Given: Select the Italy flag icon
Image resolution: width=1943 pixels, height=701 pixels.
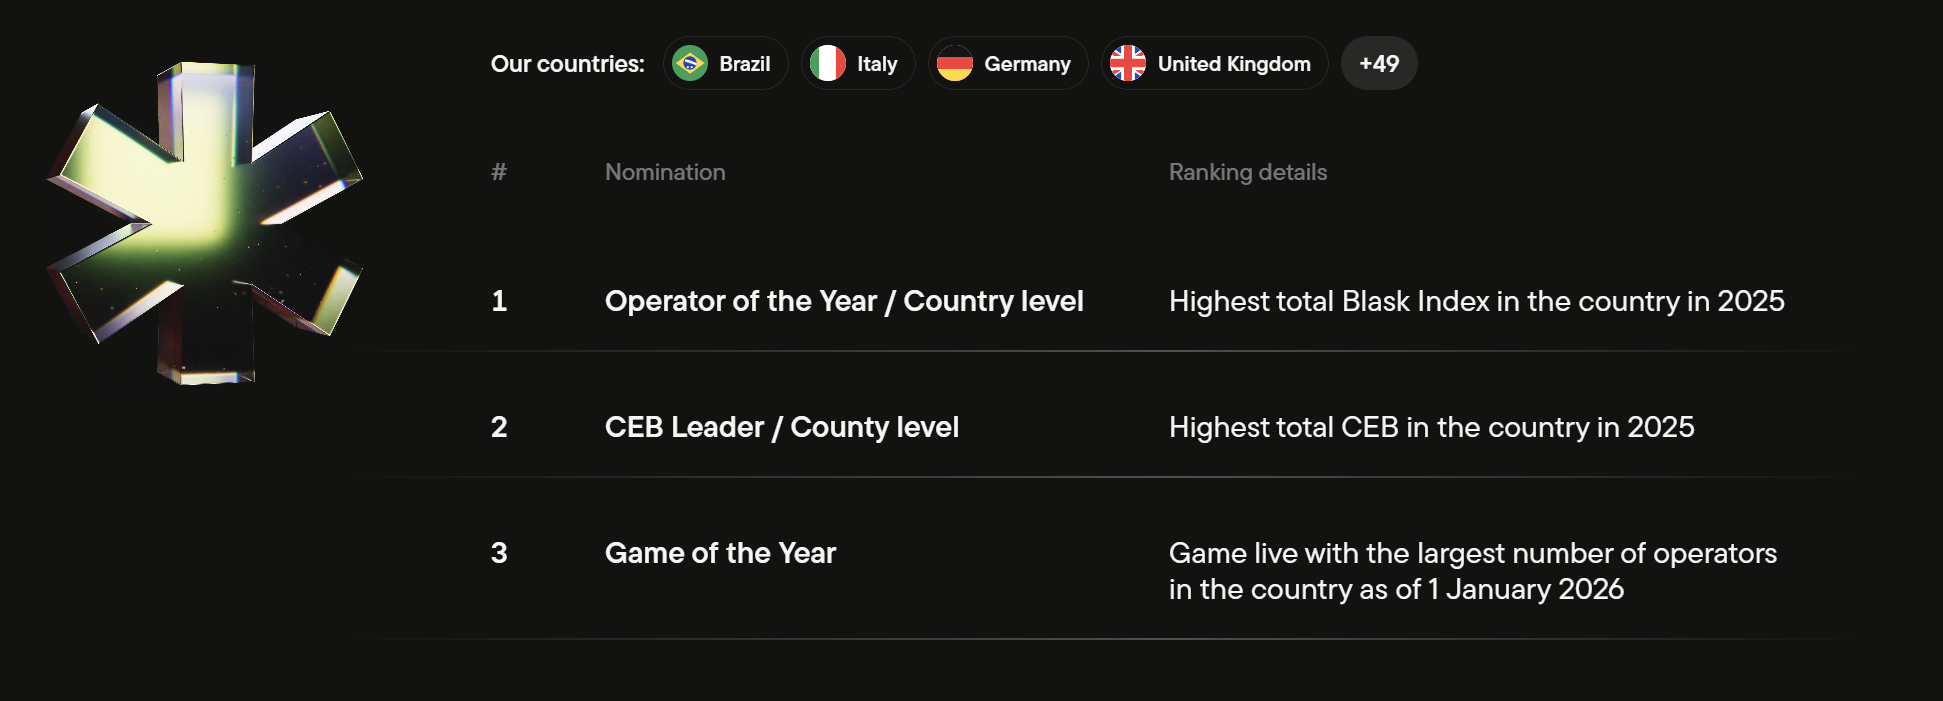Looking at the screenshot, I should point(827,62).
